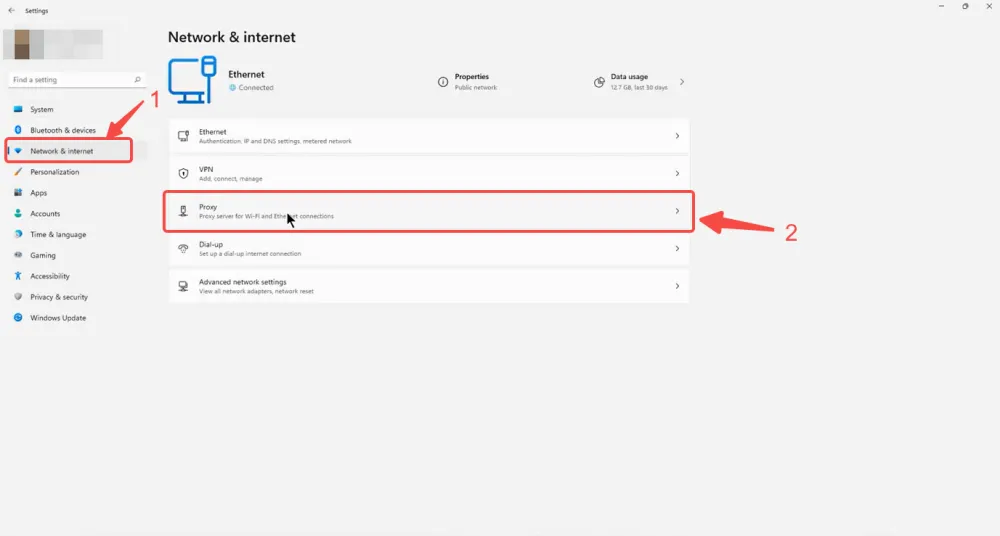This screenshot has height=536, width=1000.
Task: Open Advanced network settings row
Action: click(x=429, y=286)
